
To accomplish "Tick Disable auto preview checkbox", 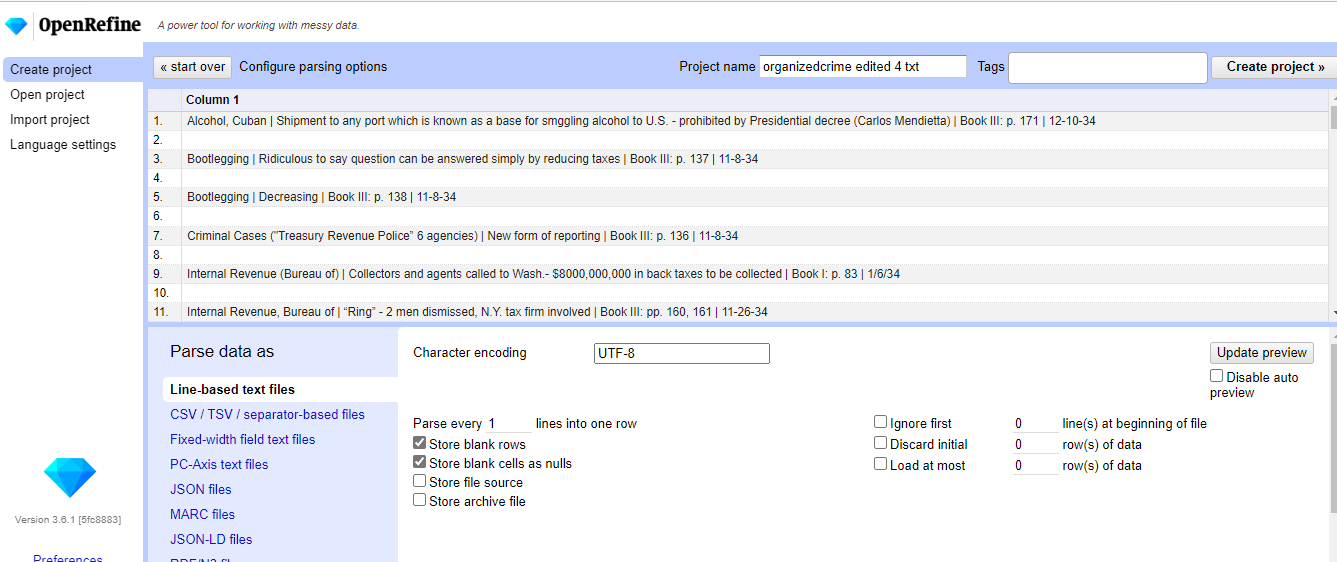I will click(1217, 376).
